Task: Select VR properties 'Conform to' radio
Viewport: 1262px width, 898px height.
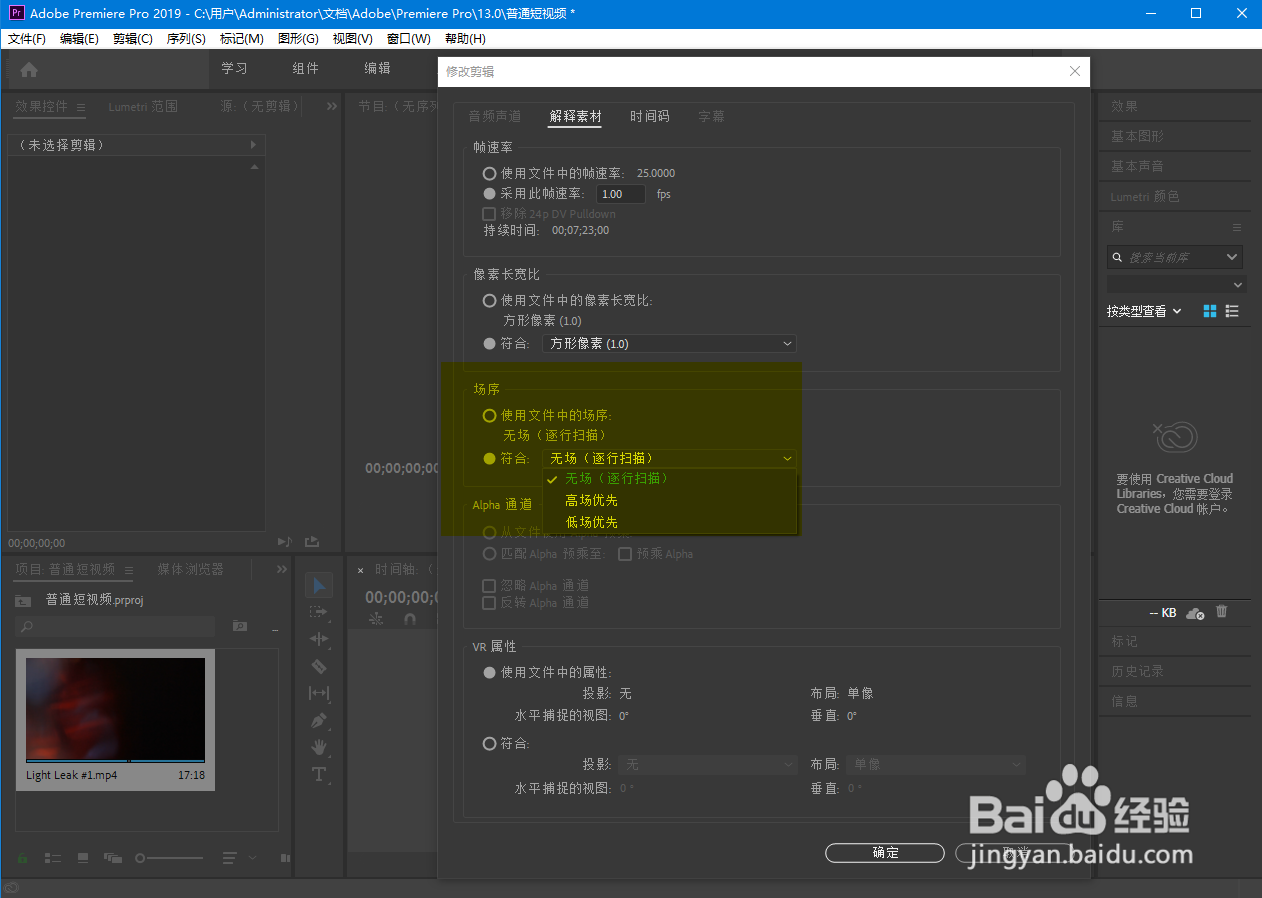Action: [489, 743]
